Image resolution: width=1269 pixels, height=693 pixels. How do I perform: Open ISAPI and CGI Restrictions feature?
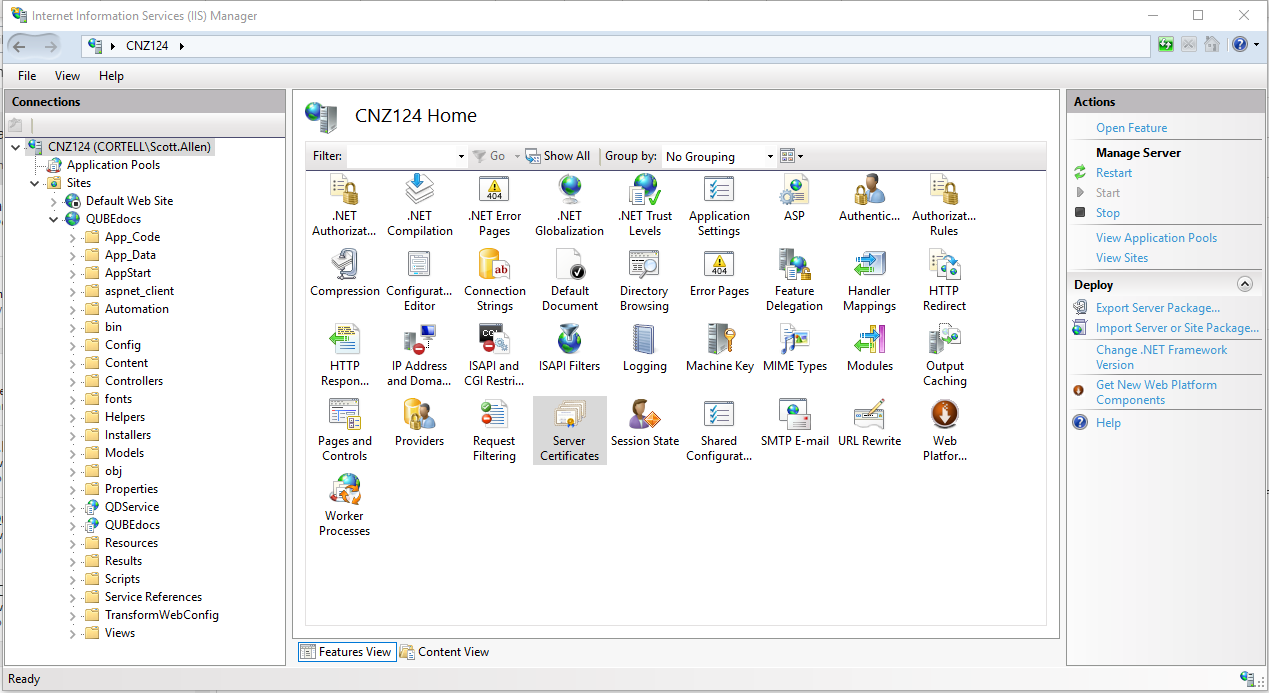[x=494, y=354]
